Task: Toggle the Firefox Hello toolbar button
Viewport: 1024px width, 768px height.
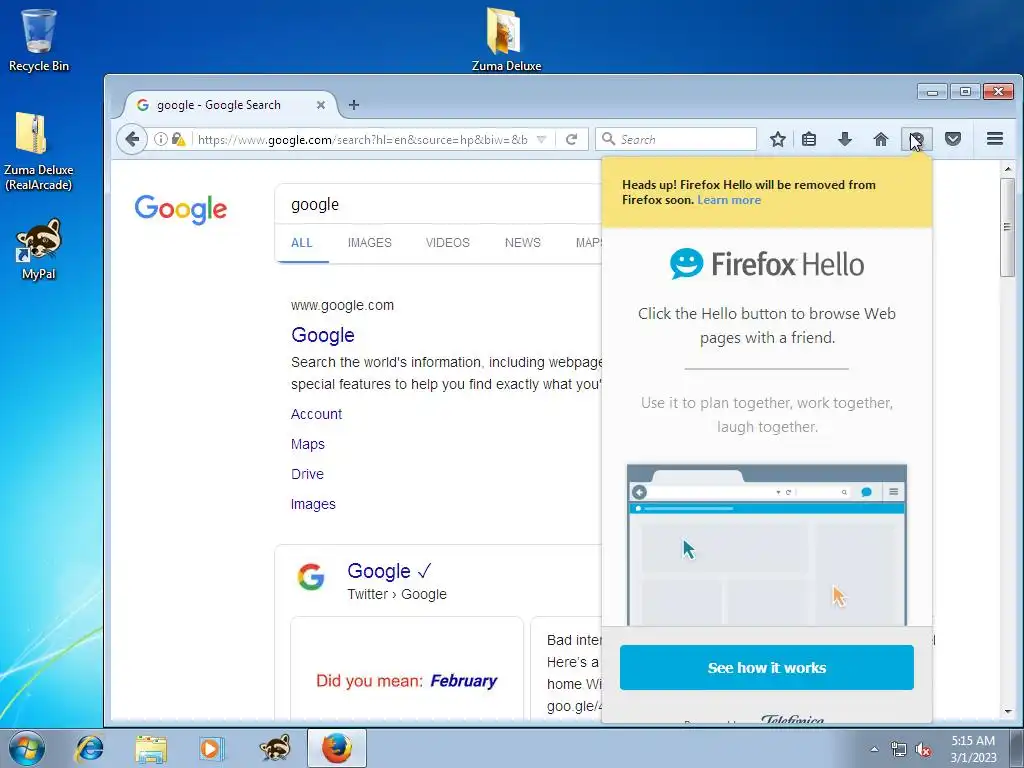Action: pos(916,139)
